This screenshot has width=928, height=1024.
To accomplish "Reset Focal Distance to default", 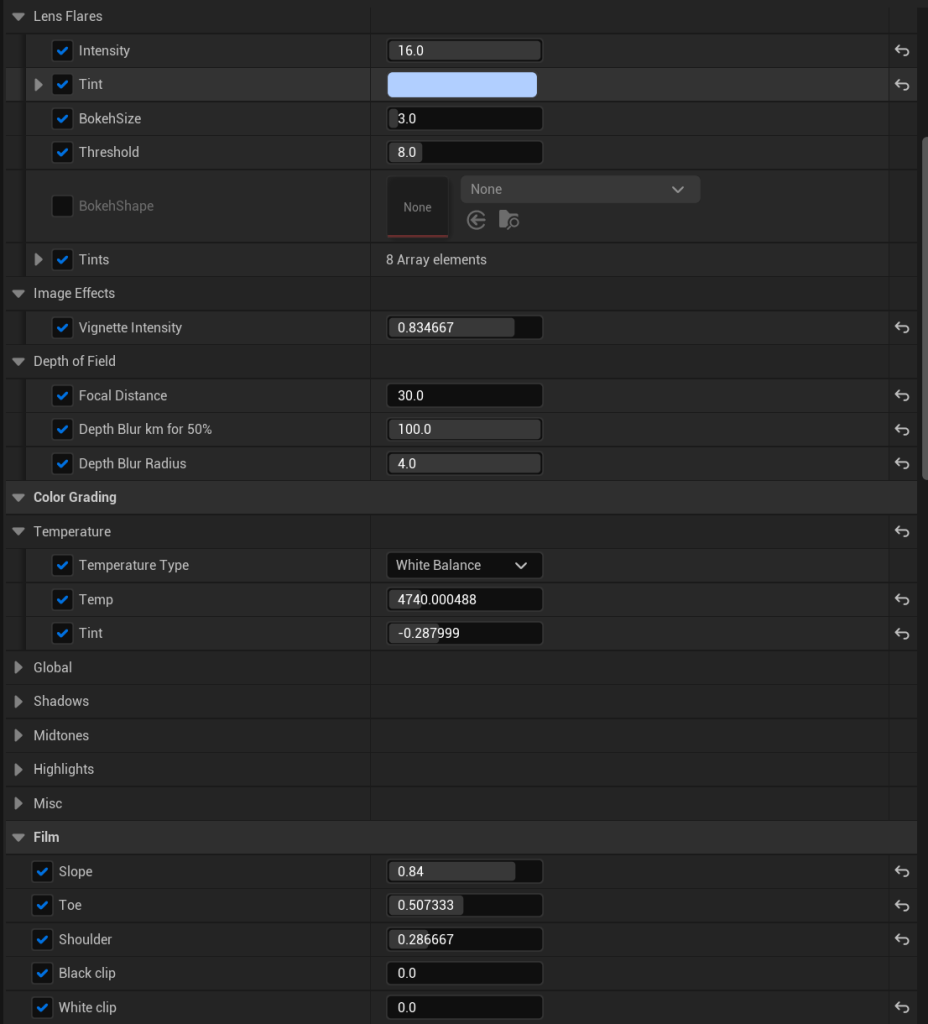I will click(x=901, y=396).
